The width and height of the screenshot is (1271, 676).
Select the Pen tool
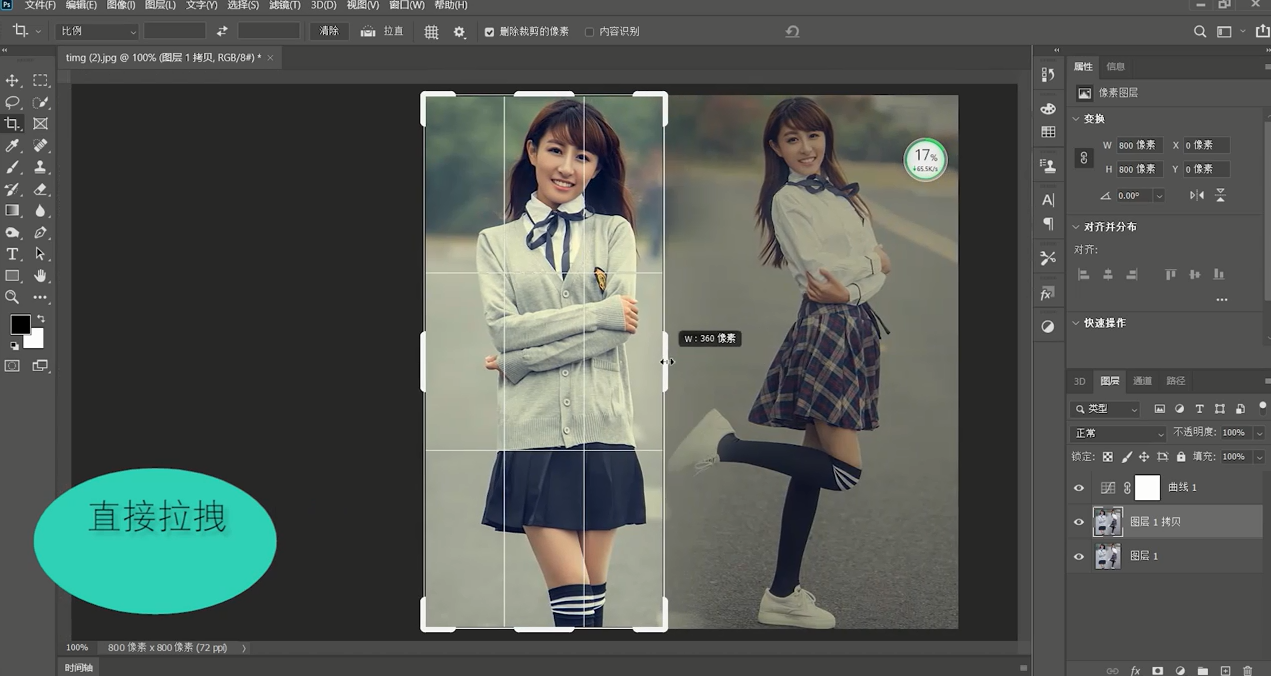41,233
